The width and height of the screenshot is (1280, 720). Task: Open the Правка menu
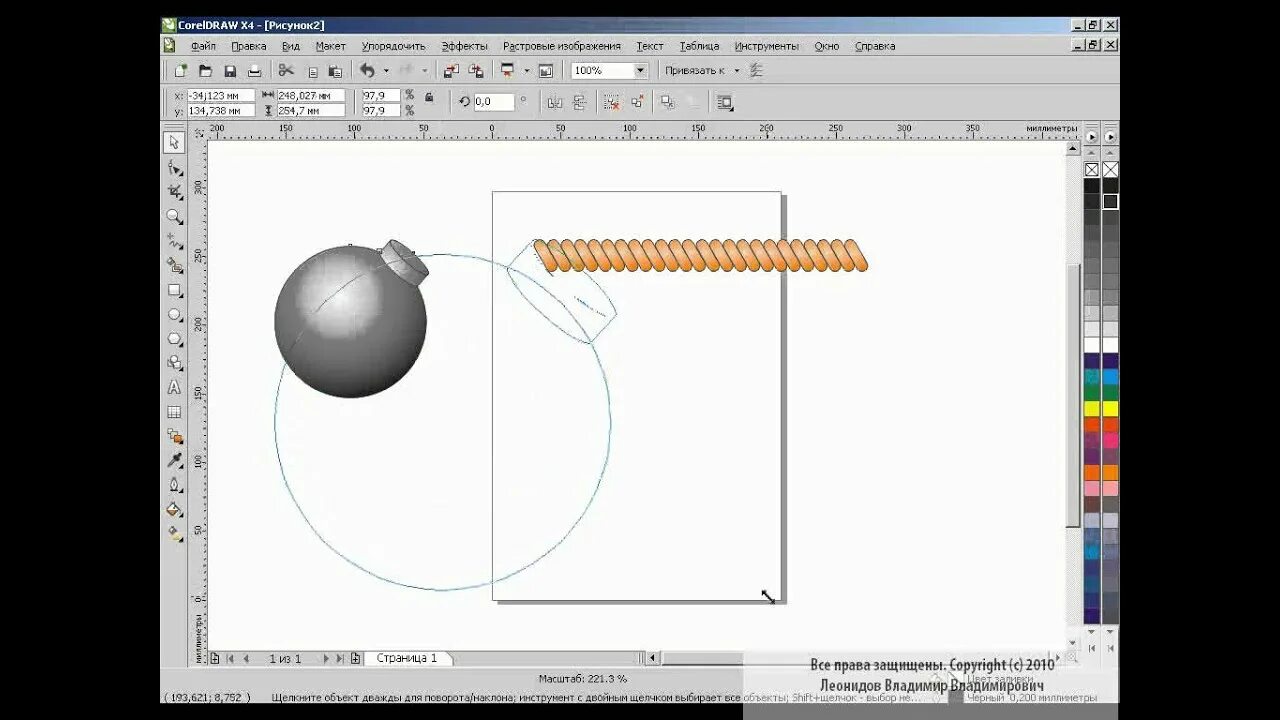[248, 46]
